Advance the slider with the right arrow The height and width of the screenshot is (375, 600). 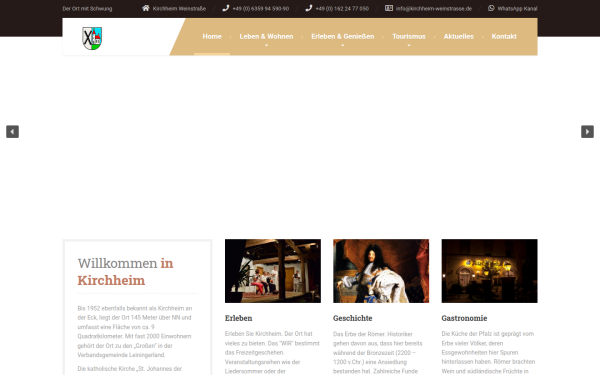587,132
